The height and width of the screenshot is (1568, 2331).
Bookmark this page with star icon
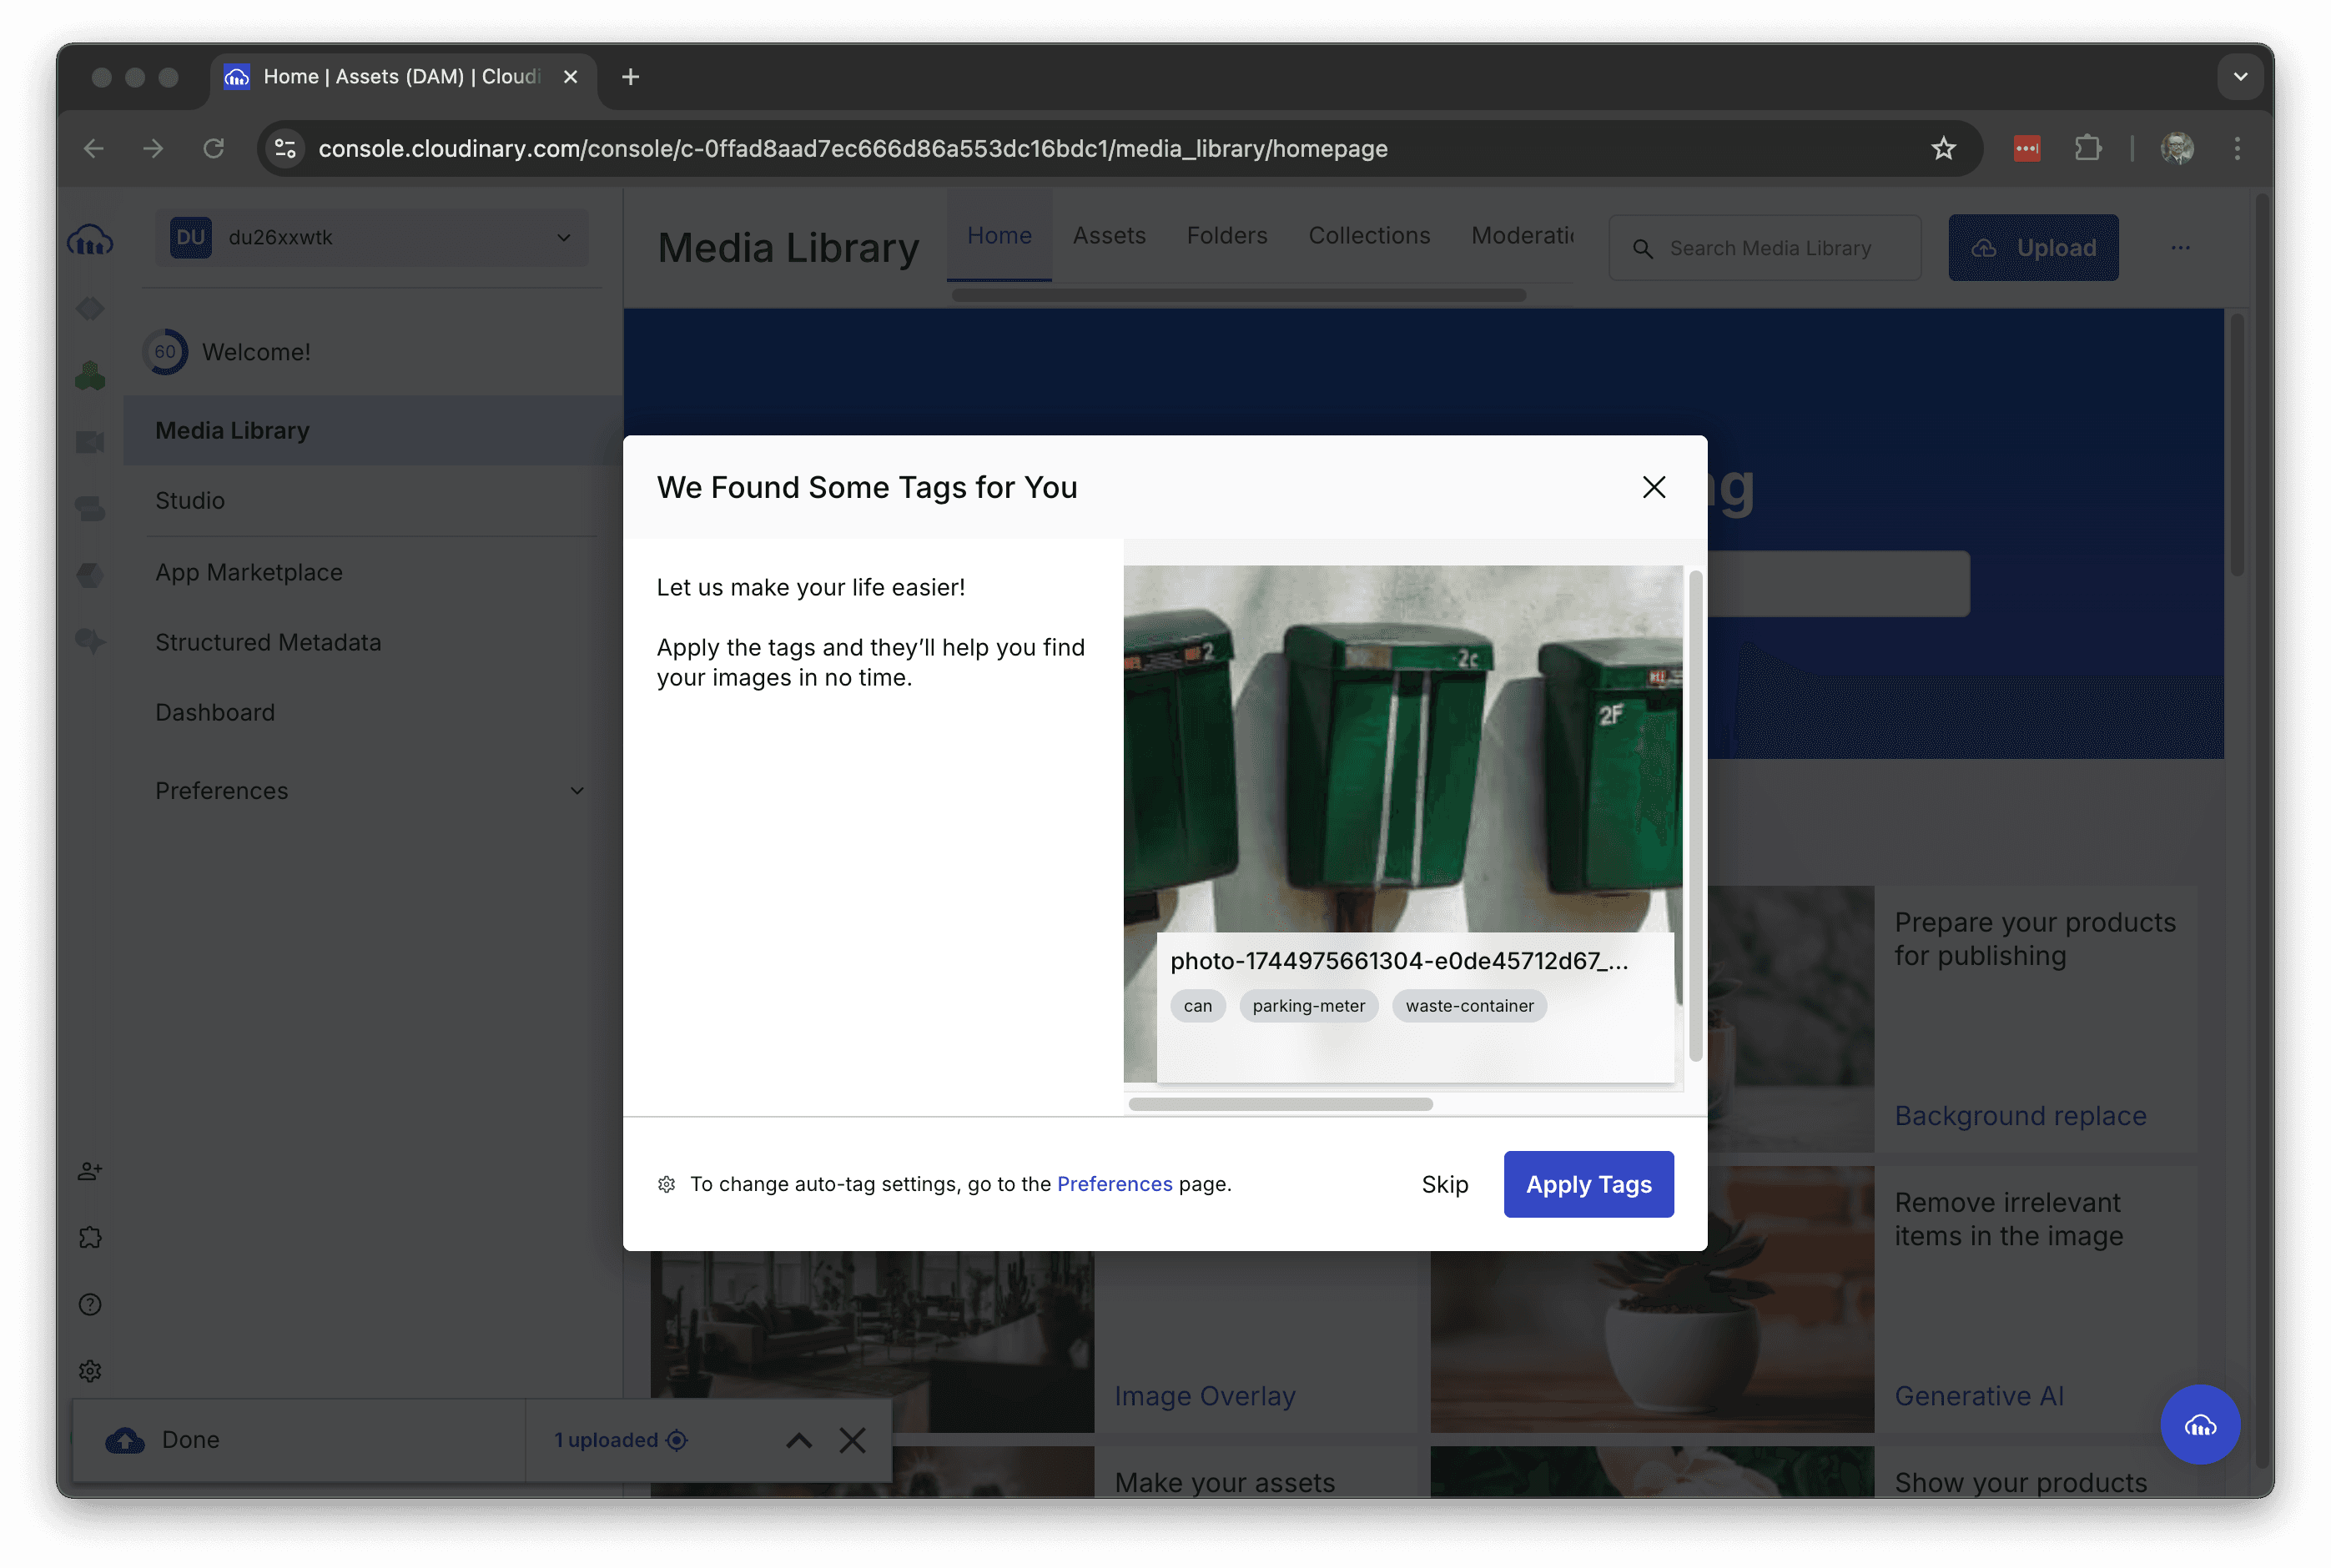click(1943, 149)
